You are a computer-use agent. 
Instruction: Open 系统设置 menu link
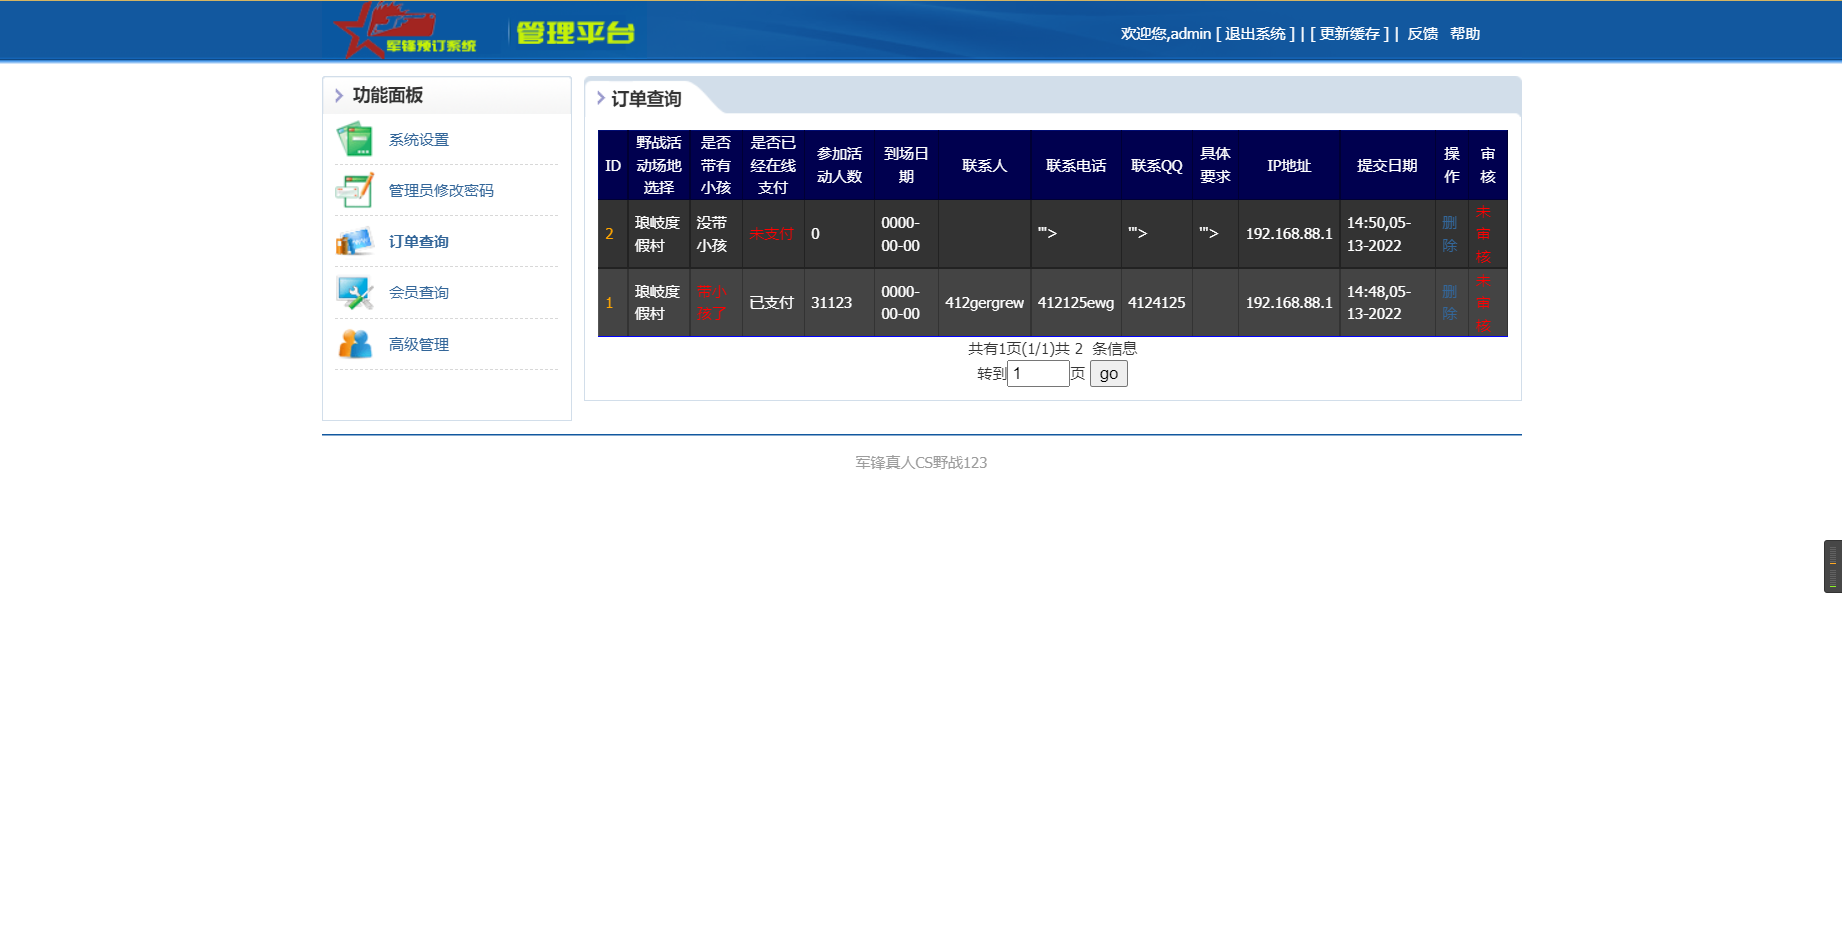(x=419, y=140)
